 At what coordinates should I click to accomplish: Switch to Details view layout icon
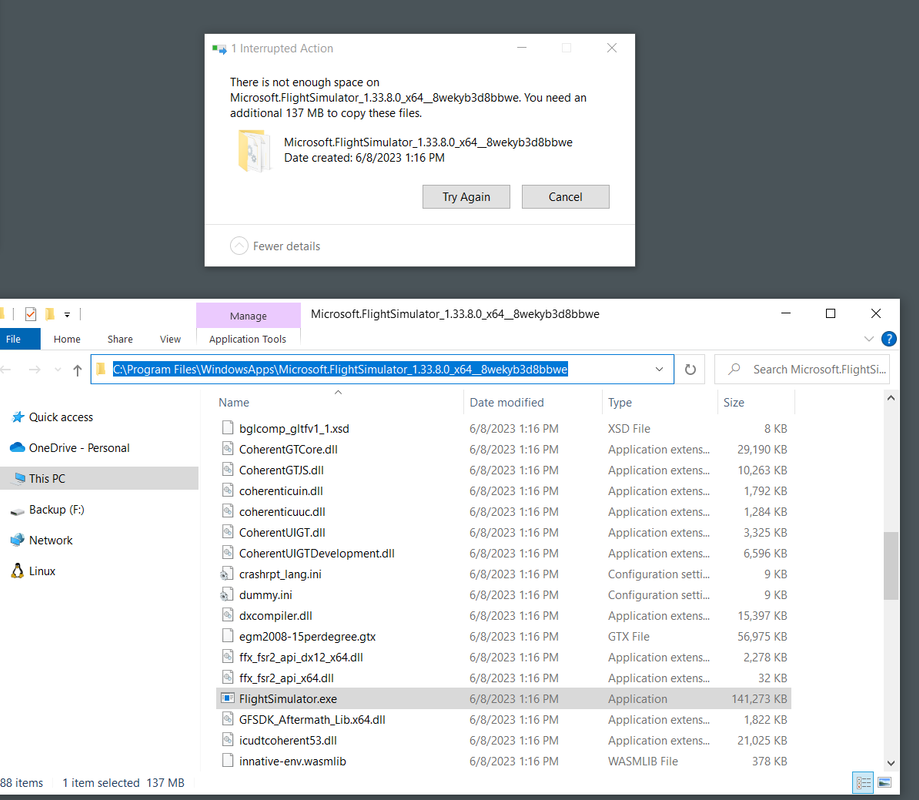863,782
